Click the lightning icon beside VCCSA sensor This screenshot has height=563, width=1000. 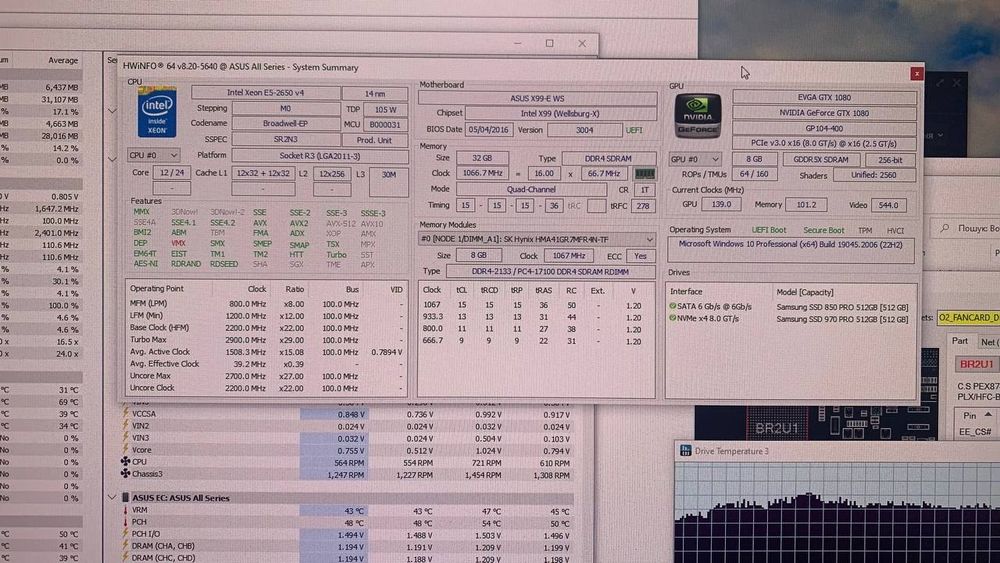coord(126,413)
